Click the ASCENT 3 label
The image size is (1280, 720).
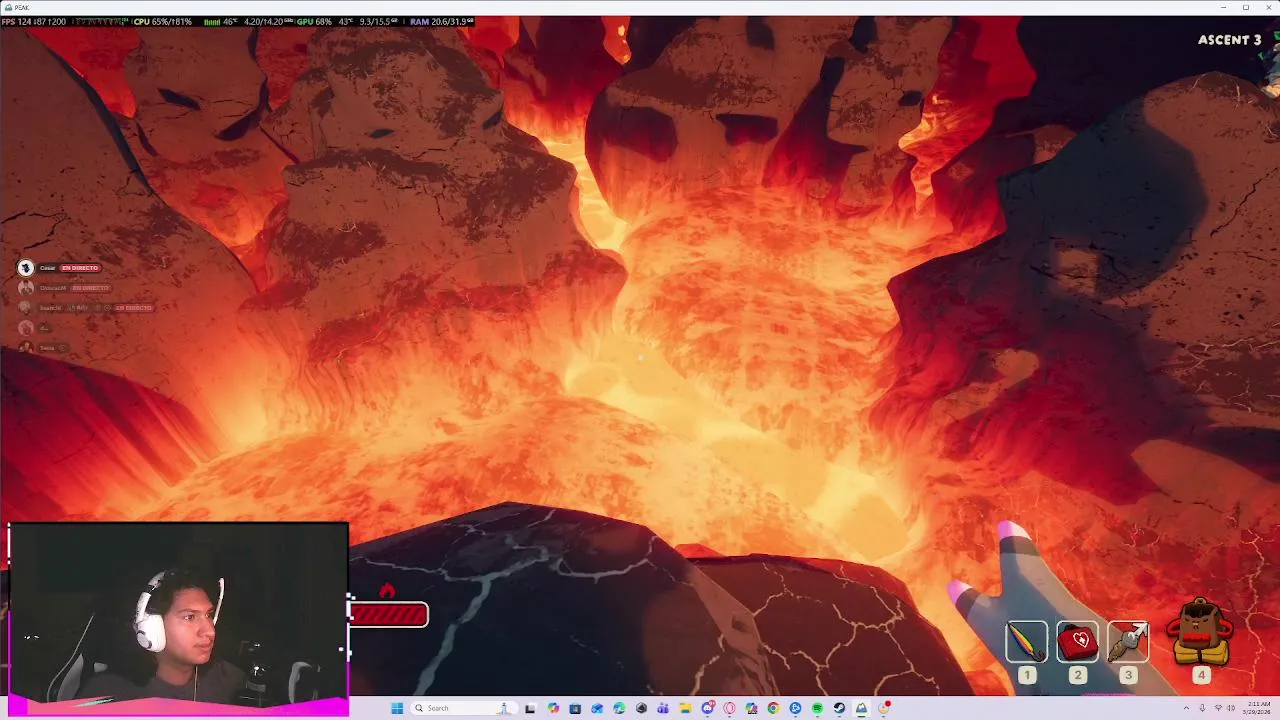pos(1229,40)
